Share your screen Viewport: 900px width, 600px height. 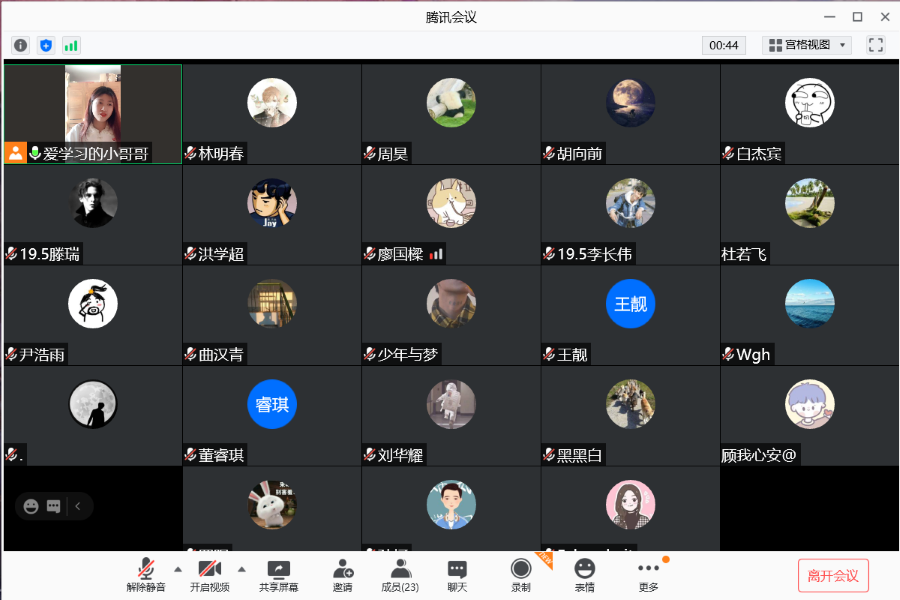tap(278, 575)
